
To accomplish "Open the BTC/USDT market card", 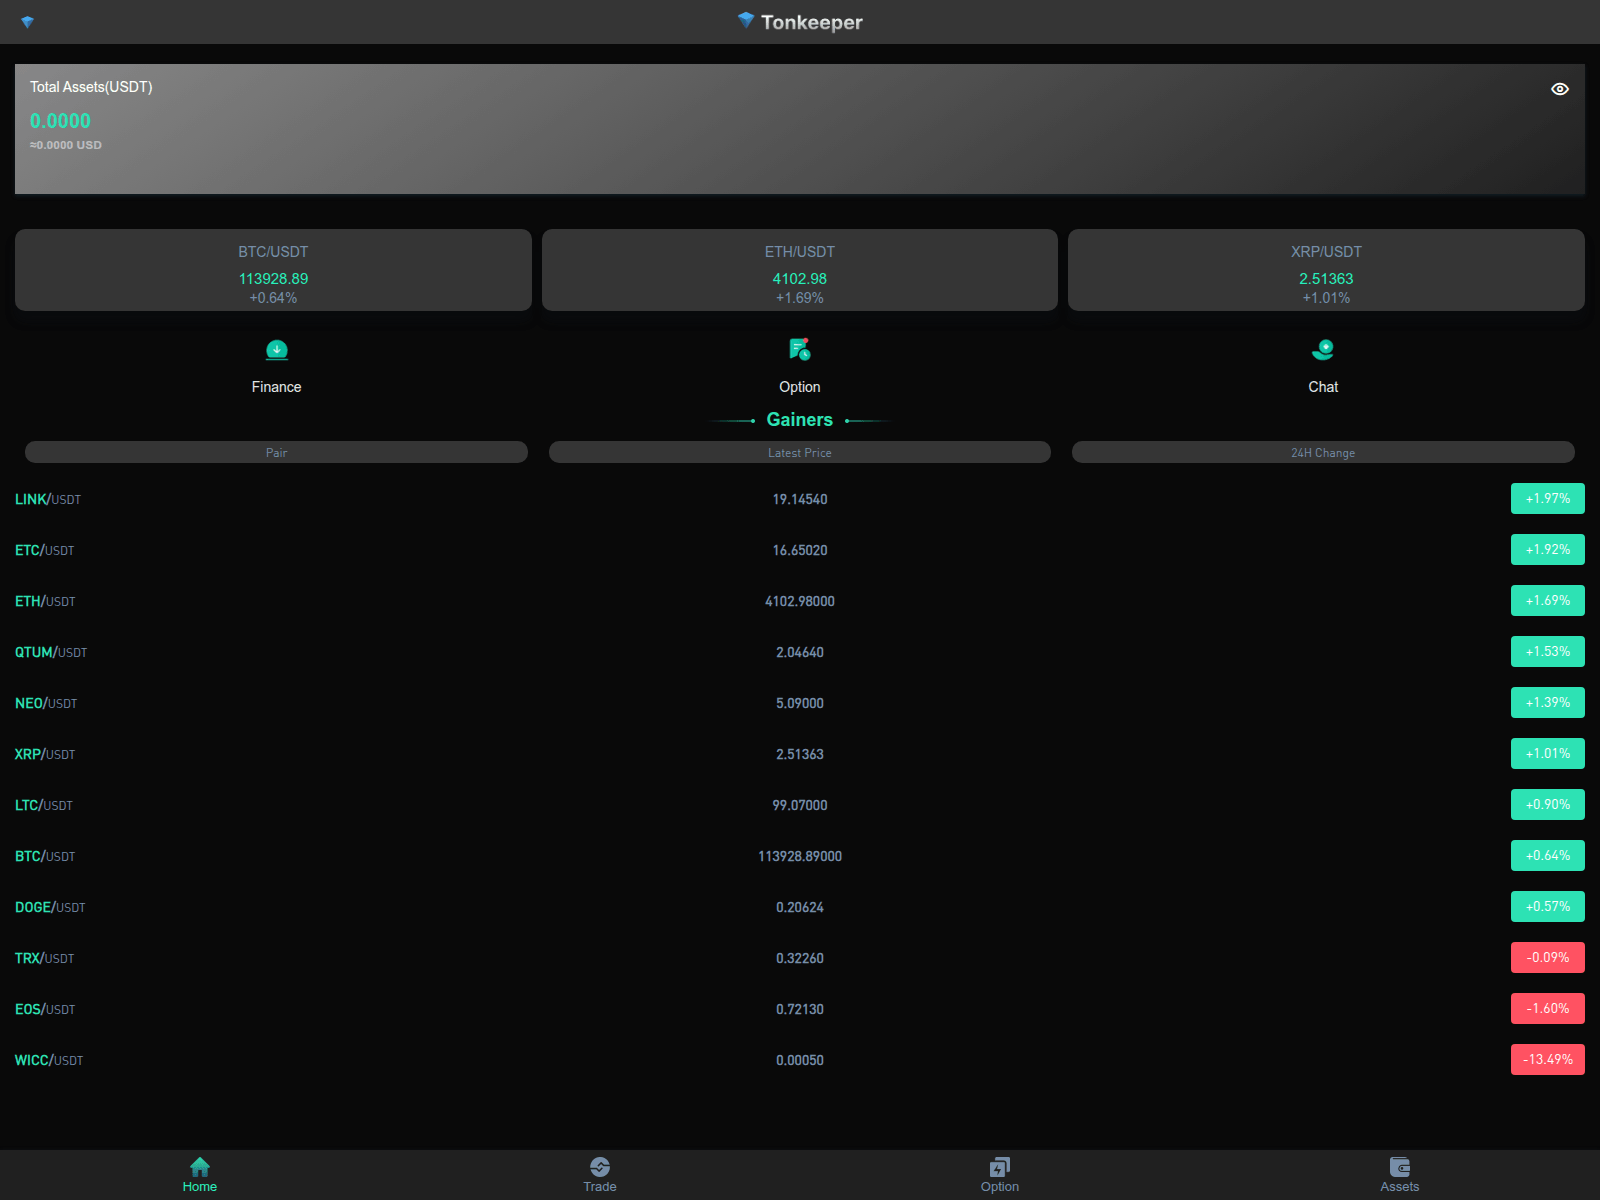I will pos(273,270).
